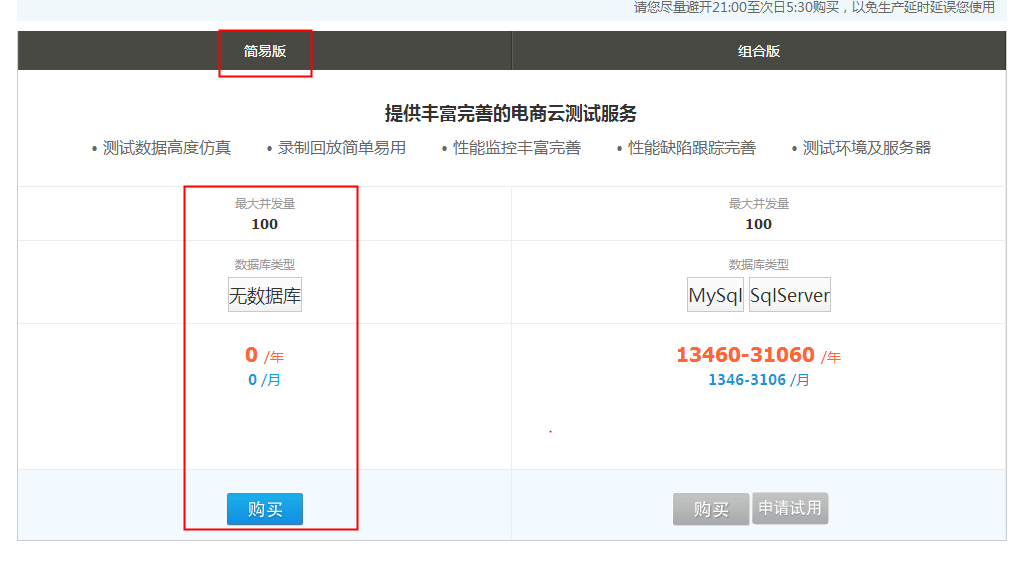Select the 无数据库 database option
Image resolution: width=1016 pixels, height=575 pixels.
pos(265,296)
